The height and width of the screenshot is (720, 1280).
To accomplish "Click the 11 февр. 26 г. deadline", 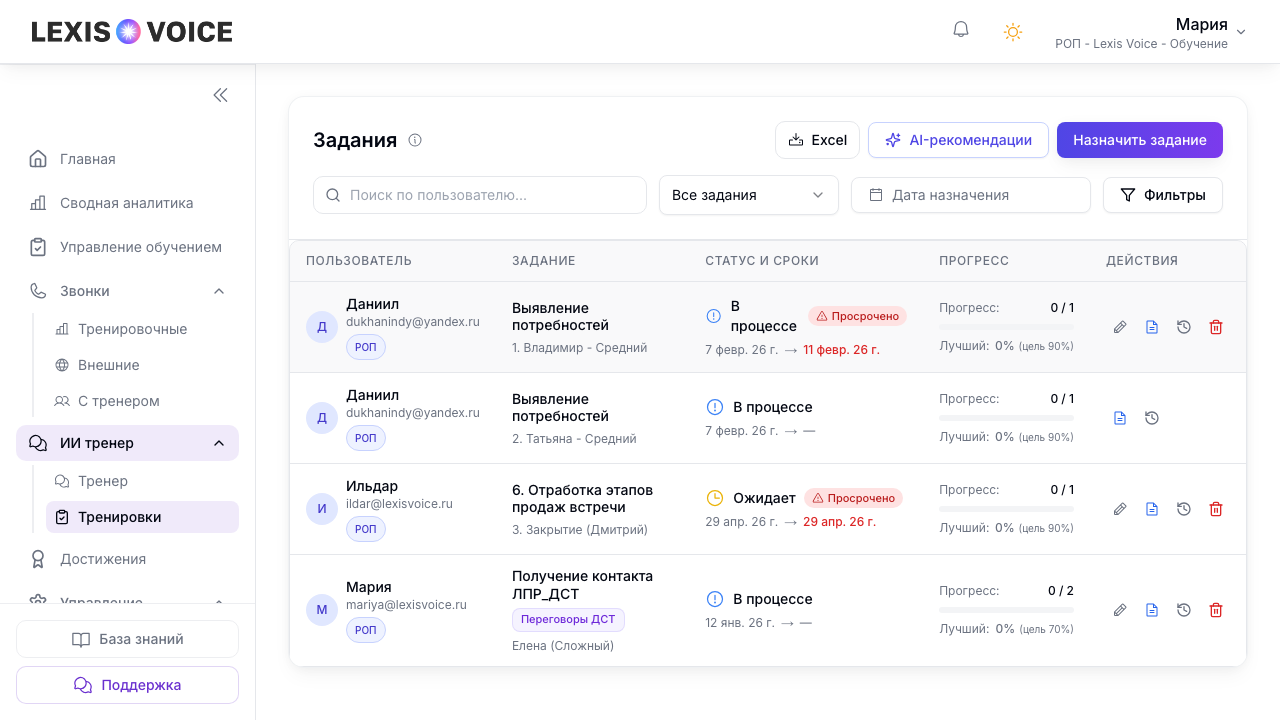I will point(841,350).
